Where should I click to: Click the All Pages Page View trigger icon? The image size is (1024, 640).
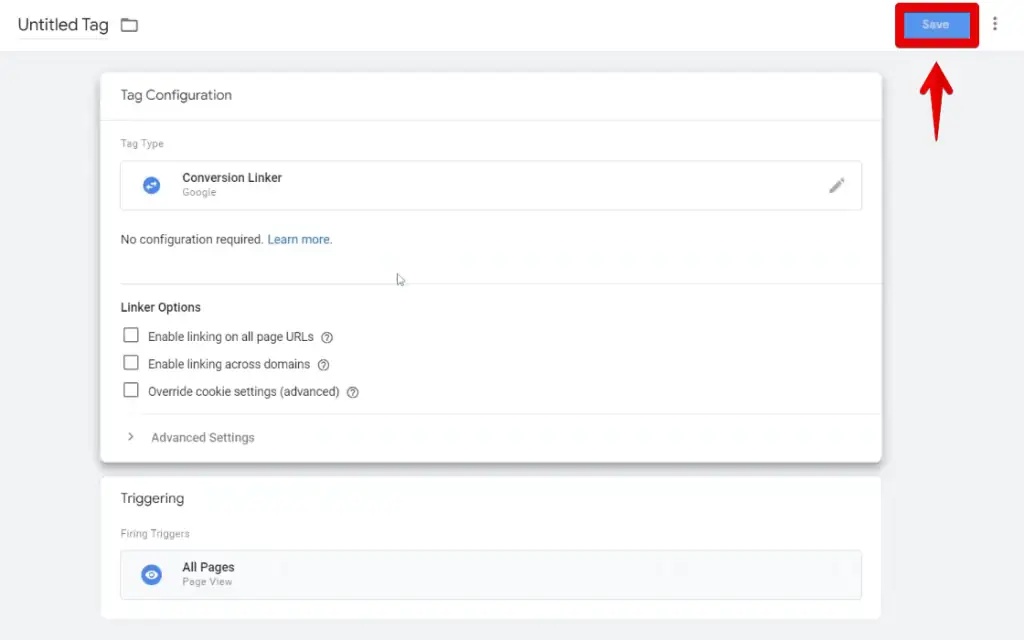151,574
